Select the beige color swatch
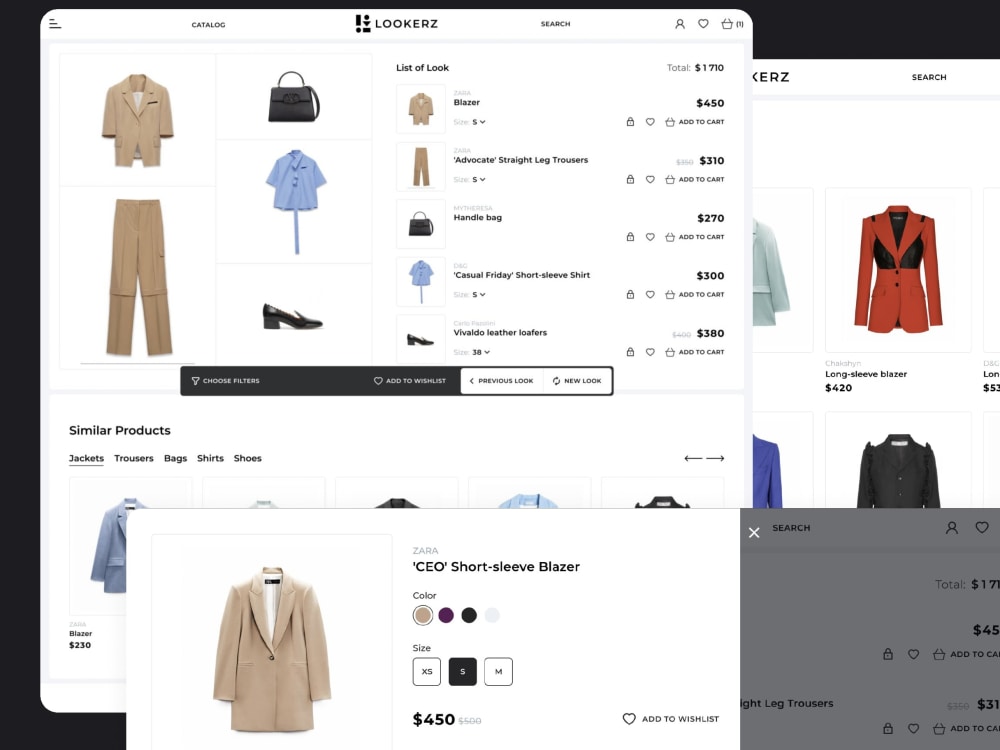 (423, 615)
